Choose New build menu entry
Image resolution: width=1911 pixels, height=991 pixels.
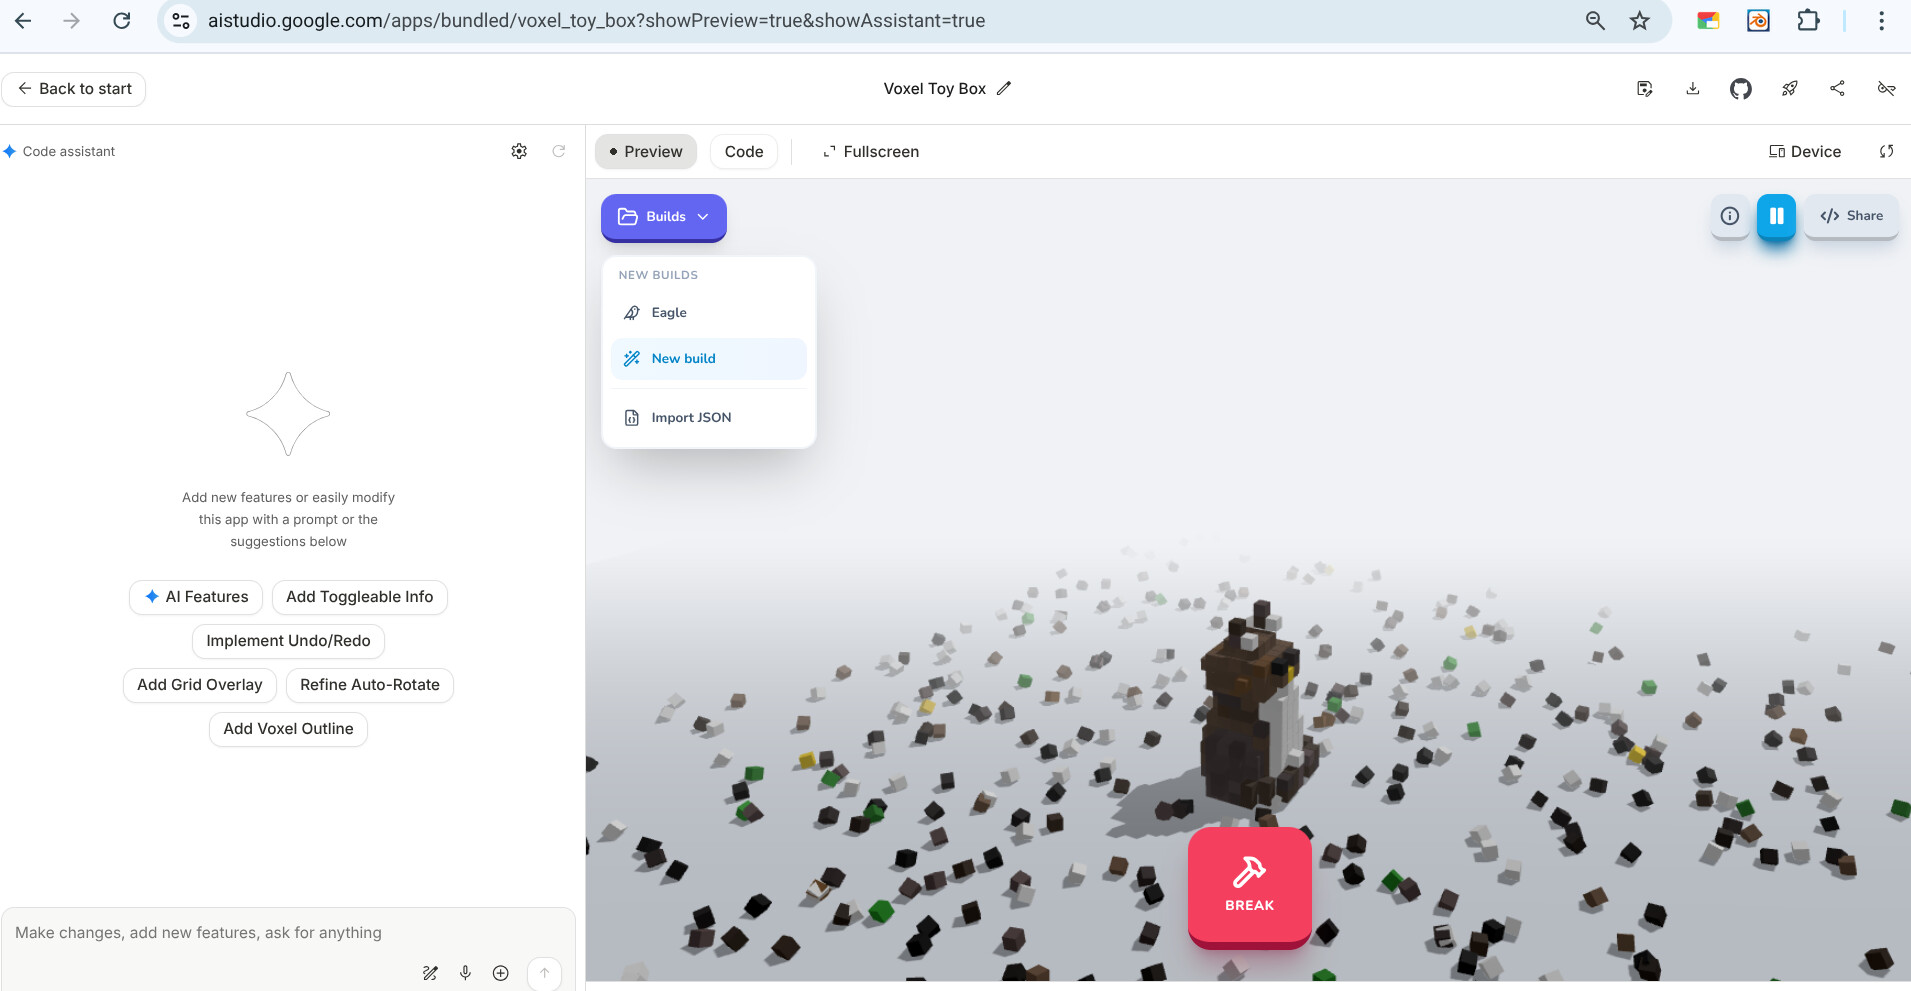click(684, 359)
